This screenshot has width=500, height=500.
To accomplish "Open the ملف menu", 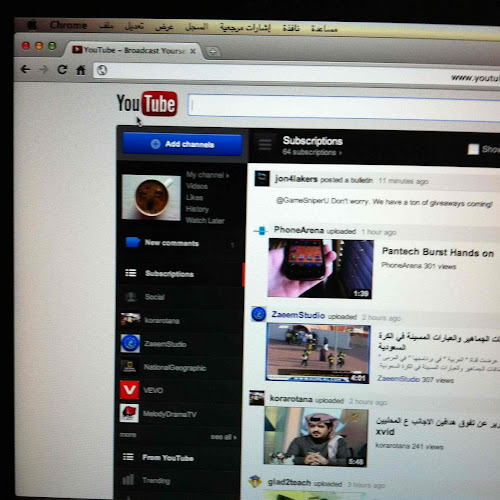I will tap(106, 26).
